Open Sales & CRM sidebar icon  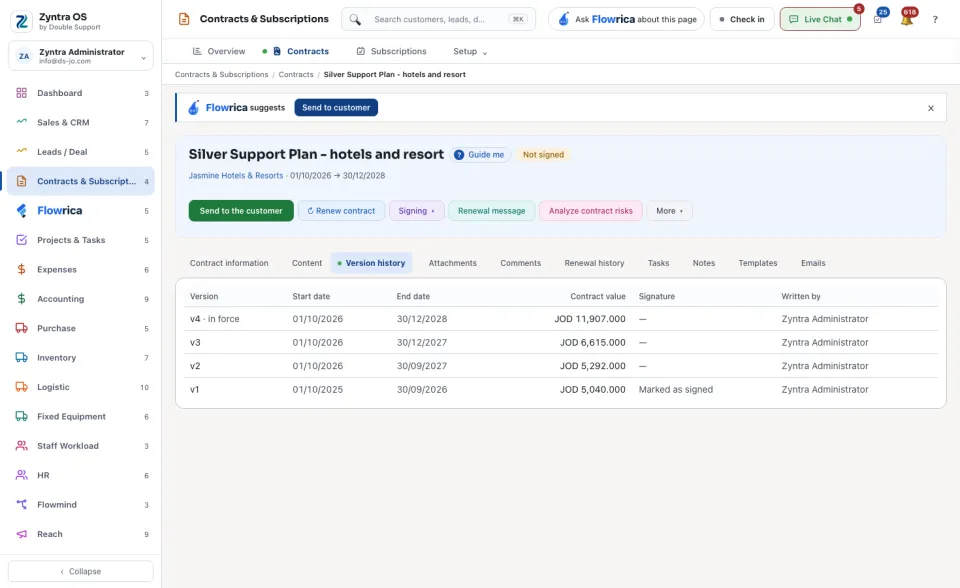21,122
